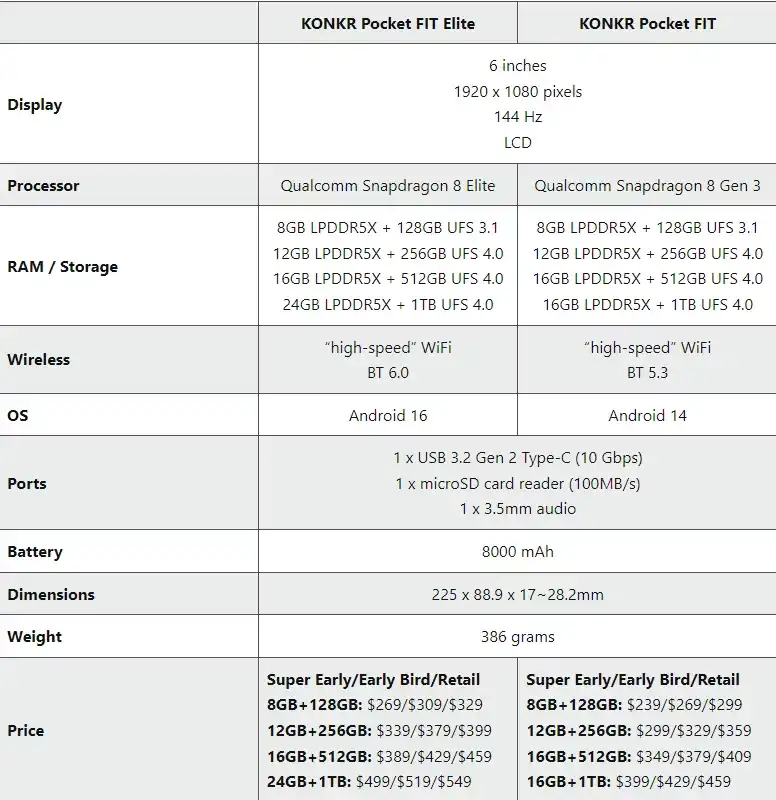The width and height of the screenshot is (776, 800).
Task: Click the Android 16 cell
Action: coord(388,415)
